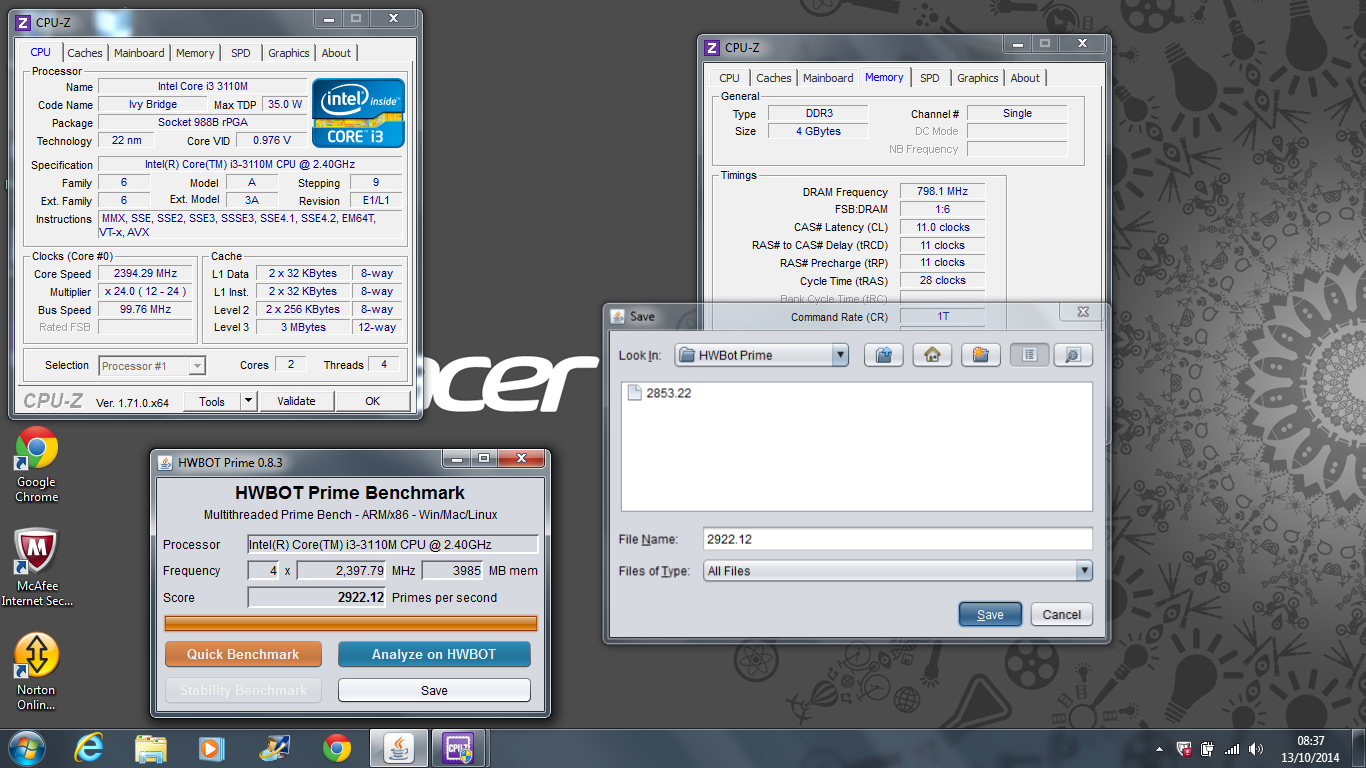Screen dimensions: 1366x768
Task: Click the CPU-Z logo icon in right window title
Action: [712, 47]
